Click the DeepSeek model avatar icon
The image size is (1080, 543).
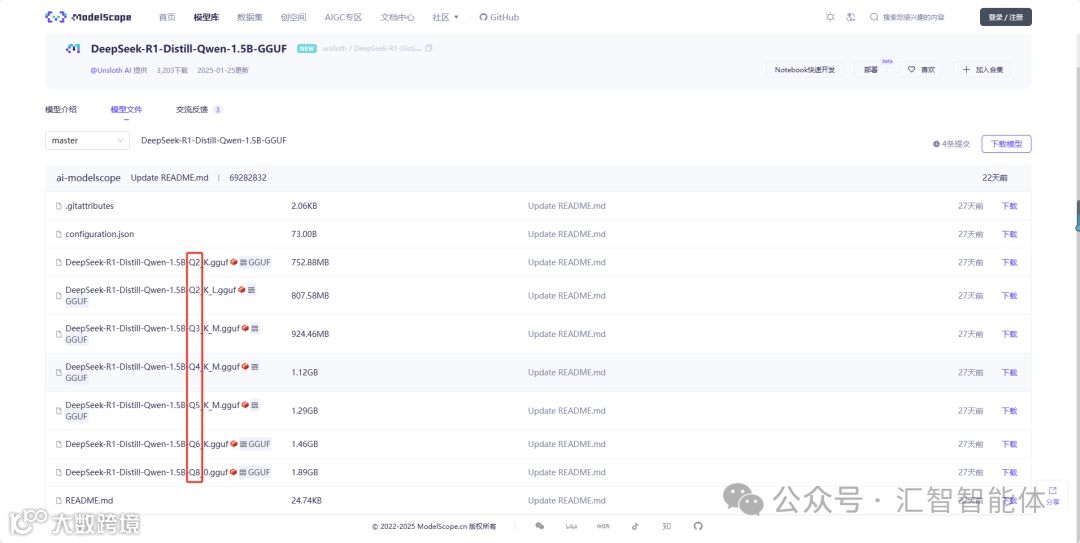click(73, 49)
